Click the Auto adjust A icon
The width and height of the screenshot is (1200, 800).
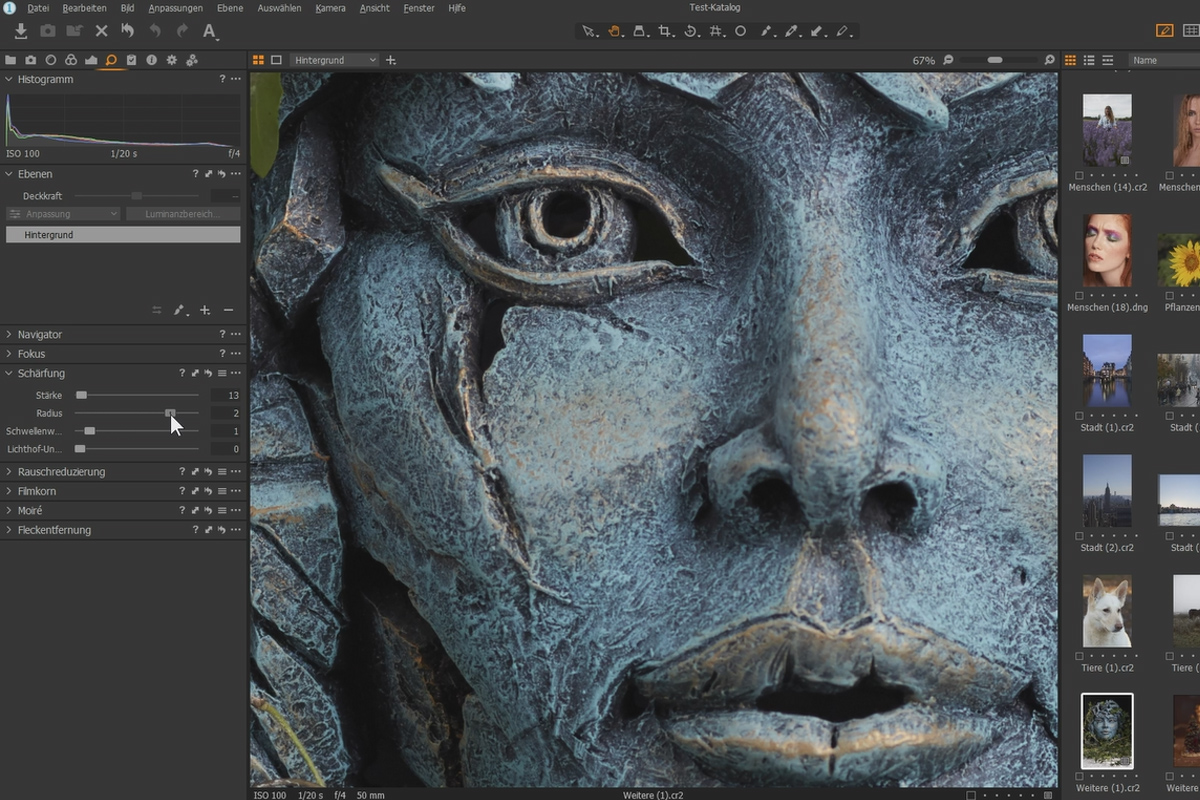coord(210,31)
